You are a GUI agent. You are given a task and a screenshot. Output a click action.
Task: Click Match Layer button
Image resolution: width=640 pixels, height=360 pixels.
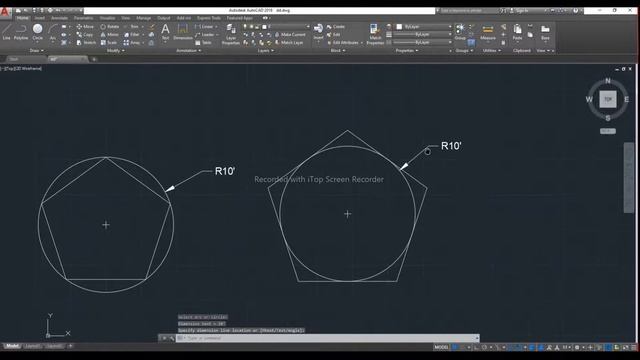(x=289, y=42)
